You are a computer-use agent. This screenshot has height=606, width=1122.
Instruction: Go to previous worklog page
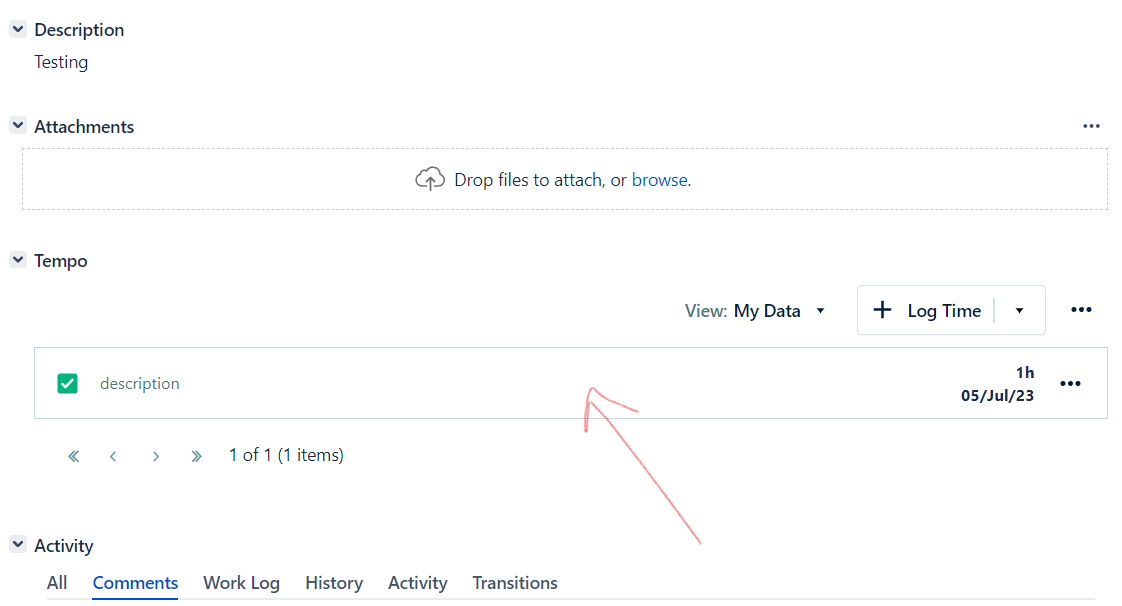tap(113, 456)
